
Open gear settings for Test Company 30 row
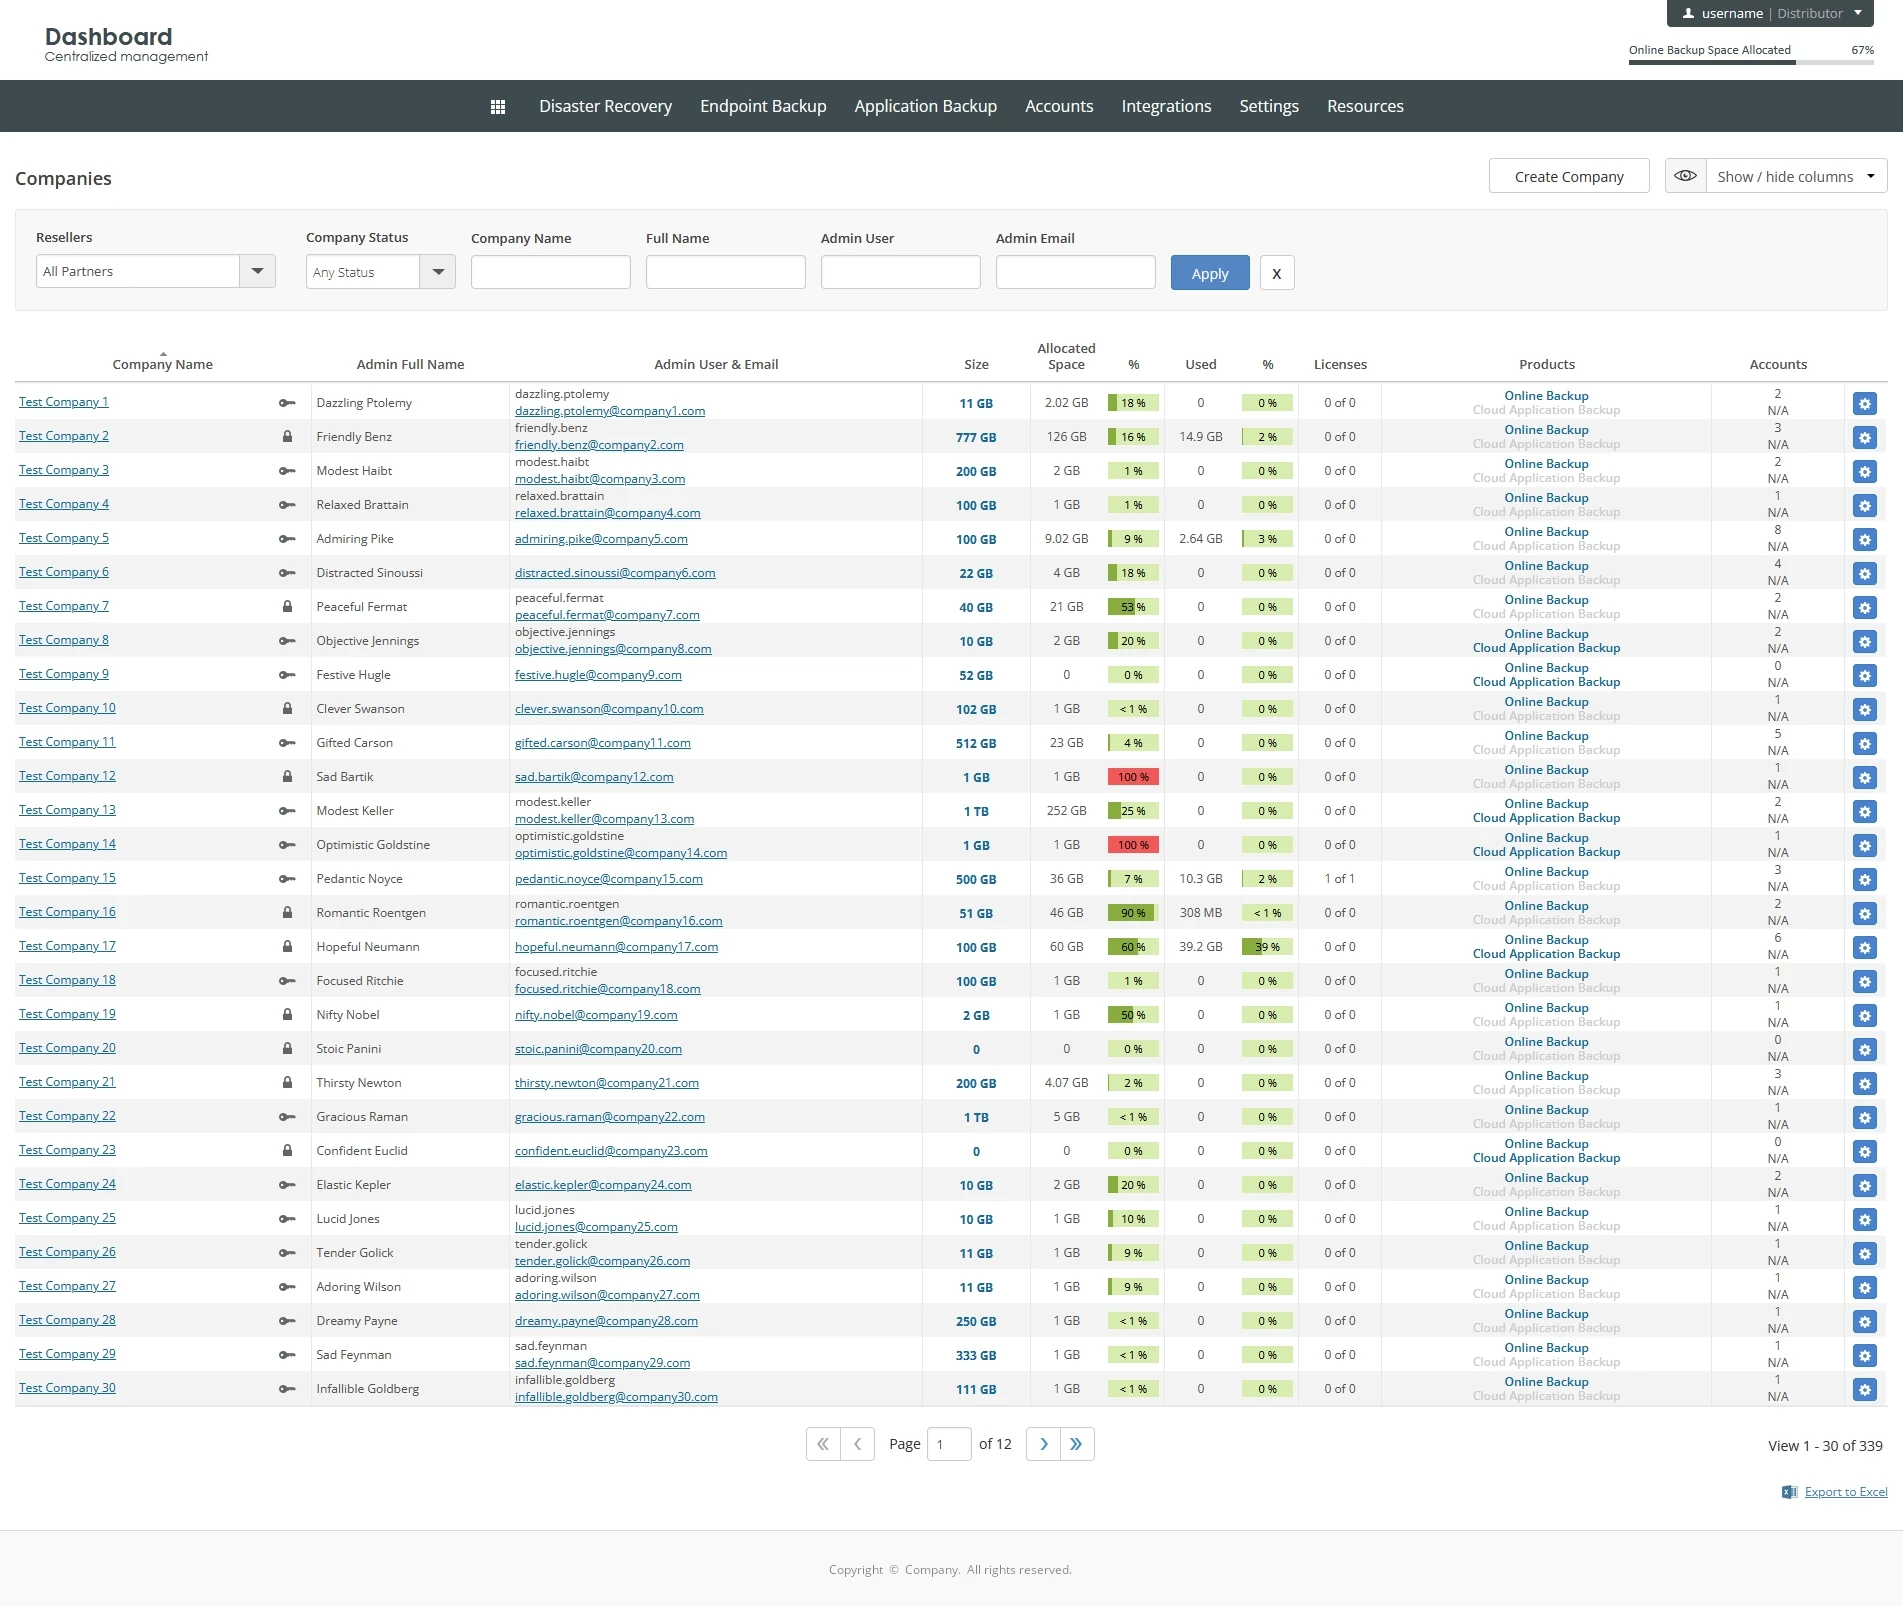coord(1864,1390)
